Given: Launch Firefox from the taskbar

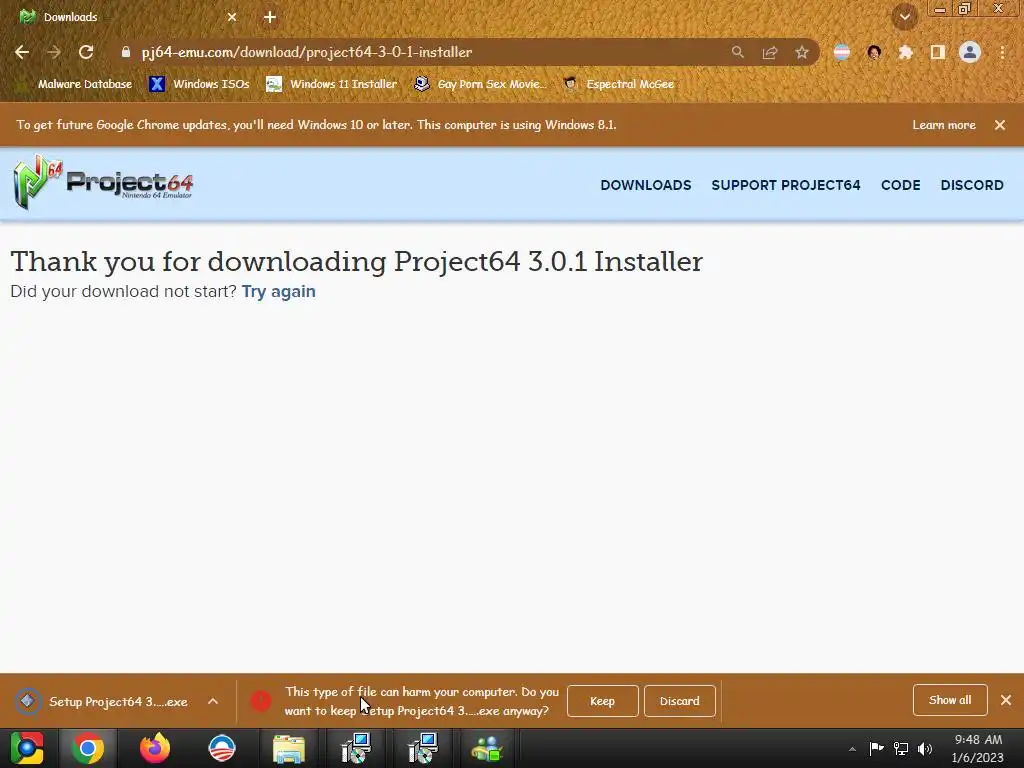Looking at the screenshot, I should [x=155, y=748].
